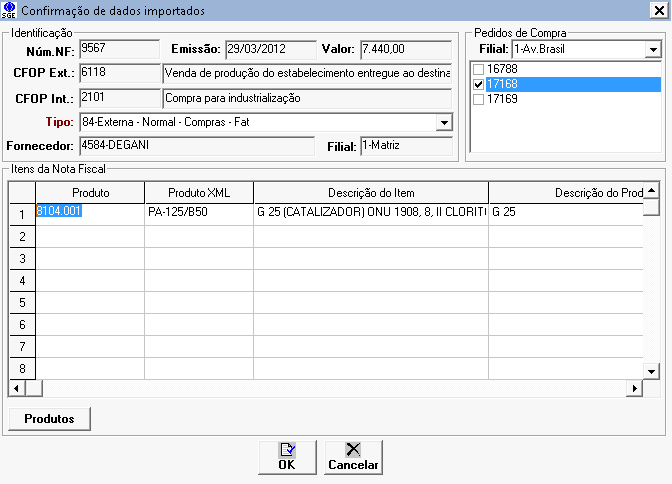Screen dimensions: 672x484
Task: Click the SGE application icon in title bar
Action: 10,11
